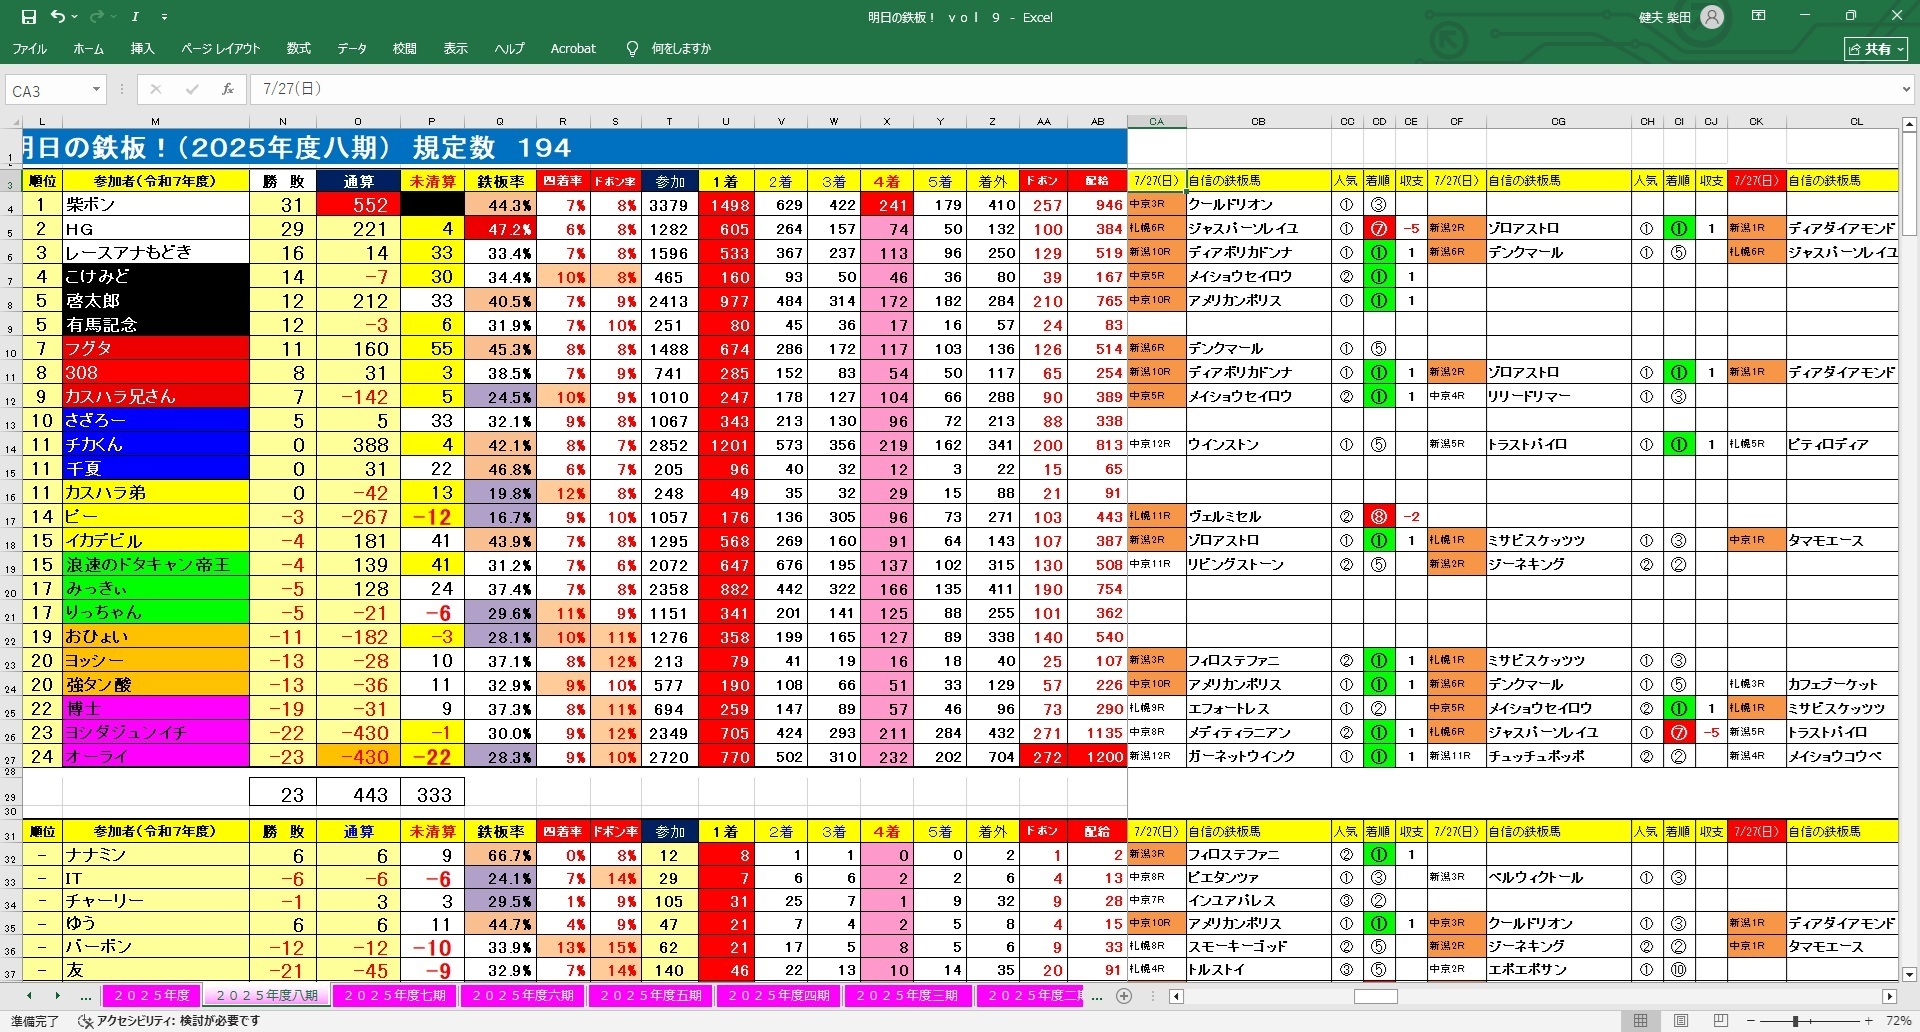Switch to Page Layout view icon

coord(1681,1021)
